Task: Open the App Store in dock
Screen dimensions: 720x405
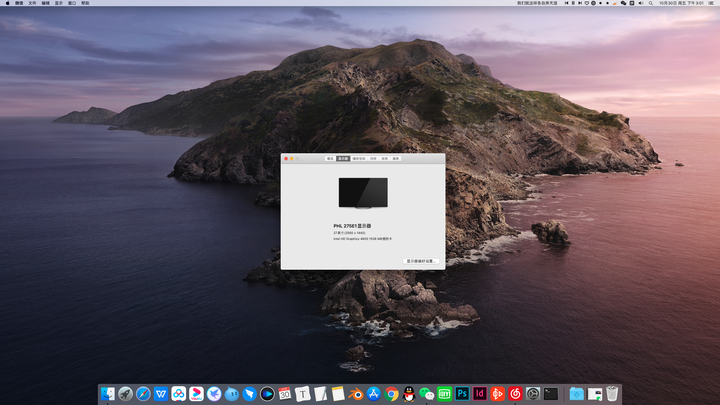Action: tap(373, 394)
